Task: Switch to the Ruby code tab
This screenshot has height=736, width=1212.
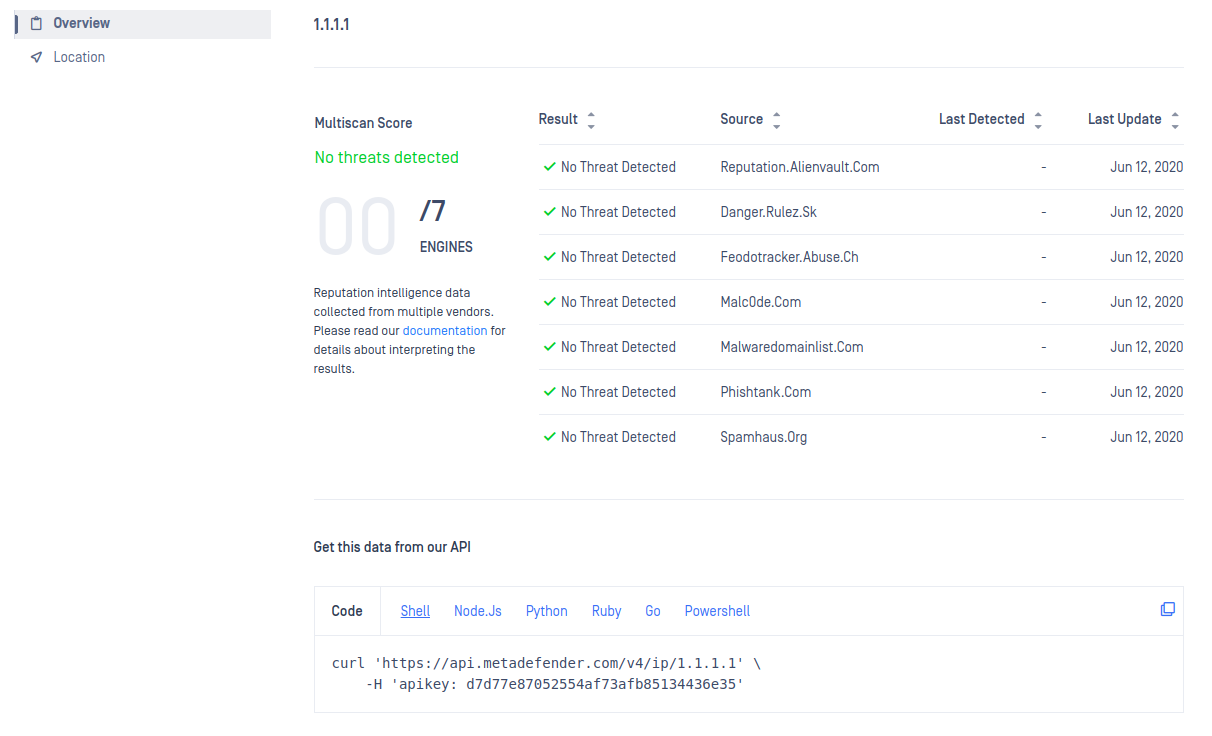Action: pyautogui.click(x=606, y=611)
